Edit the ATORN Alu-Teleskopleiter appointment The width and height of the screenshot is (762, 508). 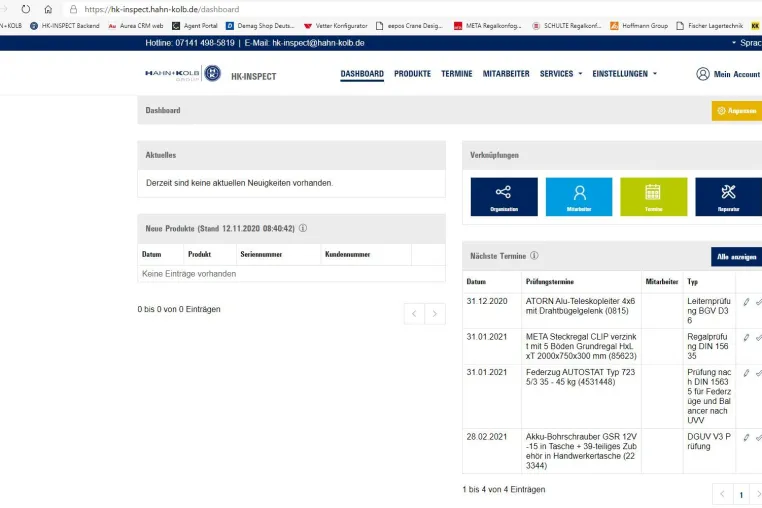click(746, 302)
